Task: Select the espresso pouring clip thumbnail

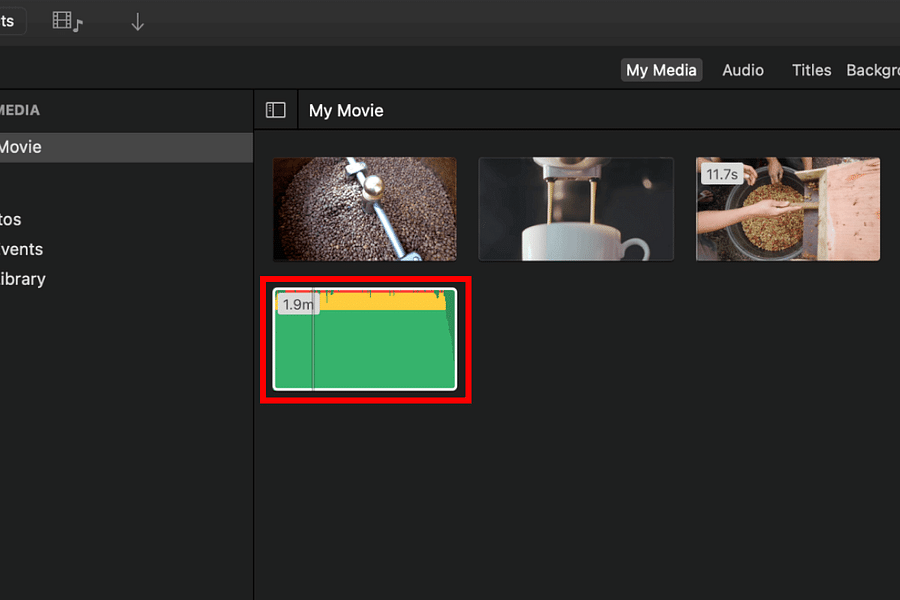Action: click(576, 208)
